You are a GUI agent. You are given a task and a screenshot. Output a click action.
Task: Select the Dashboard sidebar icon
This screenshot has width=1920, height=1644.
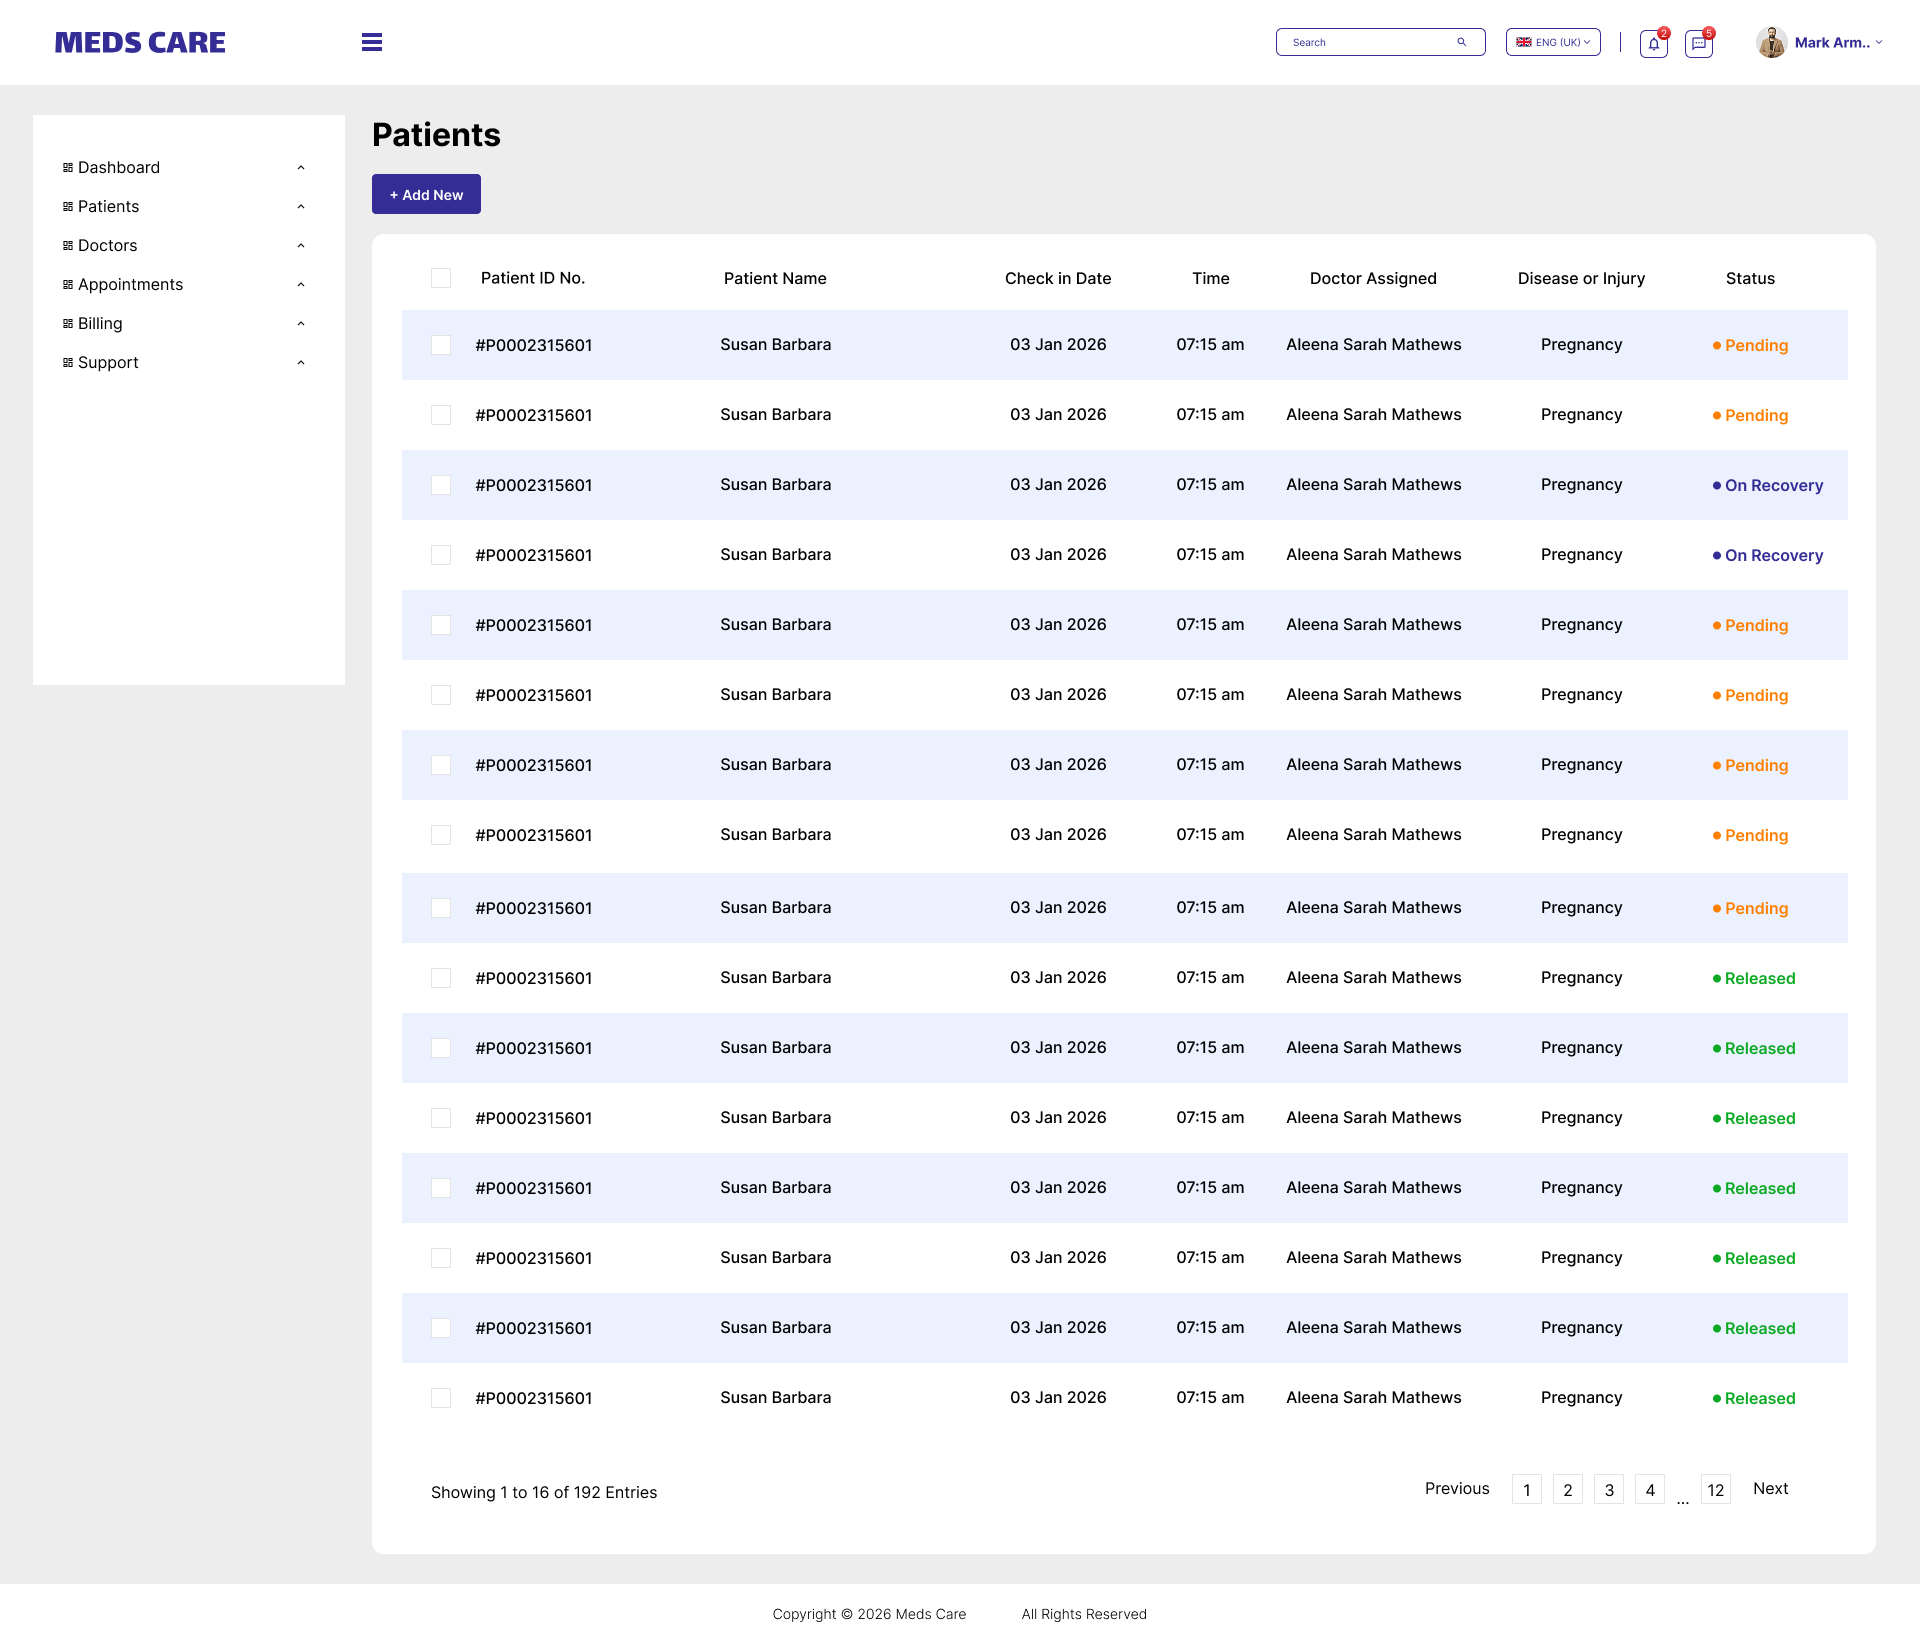click(67, 167)
